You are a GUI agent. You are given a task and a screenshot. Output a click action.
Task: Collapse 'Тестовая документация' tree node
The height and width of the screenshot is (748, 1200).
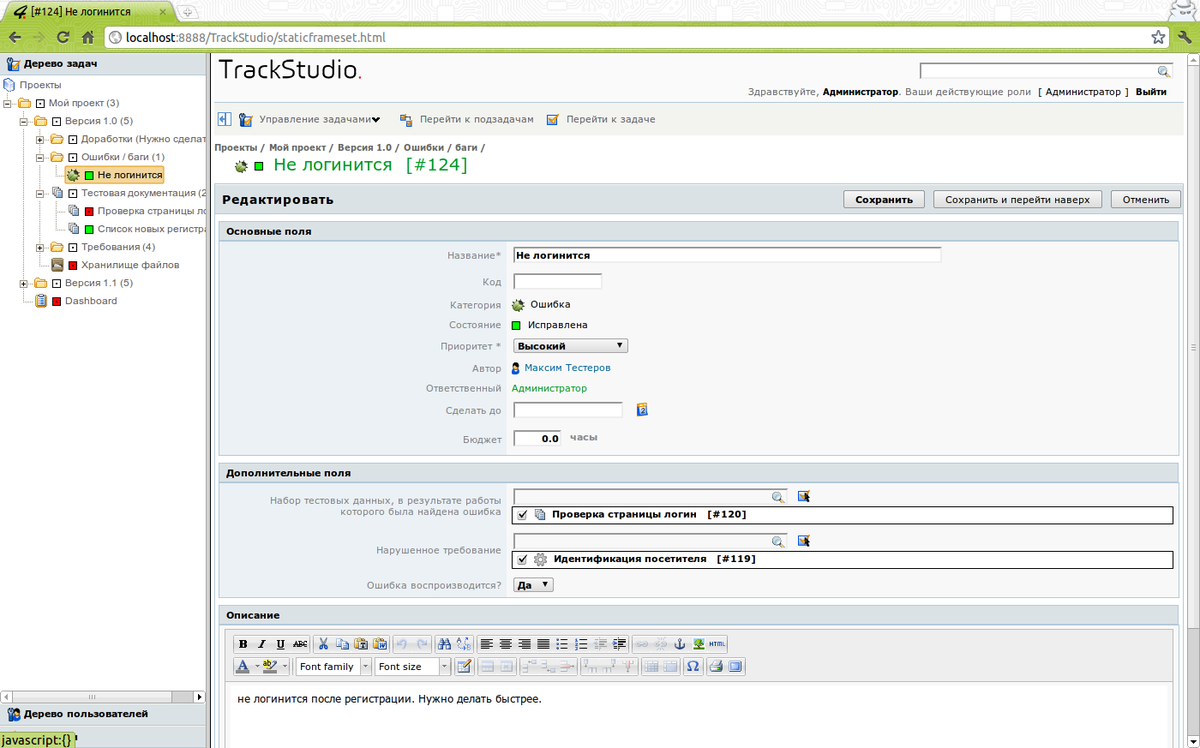point(41,193)
